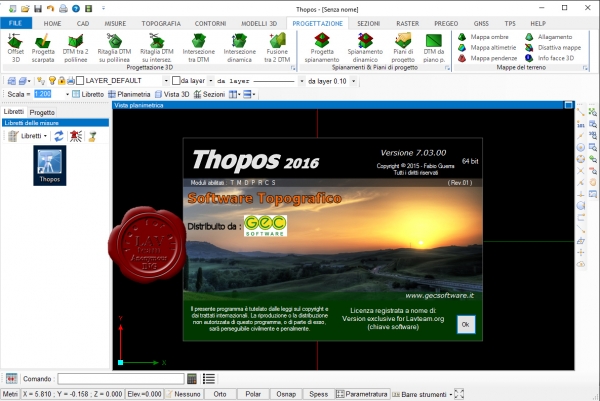Expand Progettazione 3D group launcher
Screen dimensions: 600x401
[x=293, y=68]
